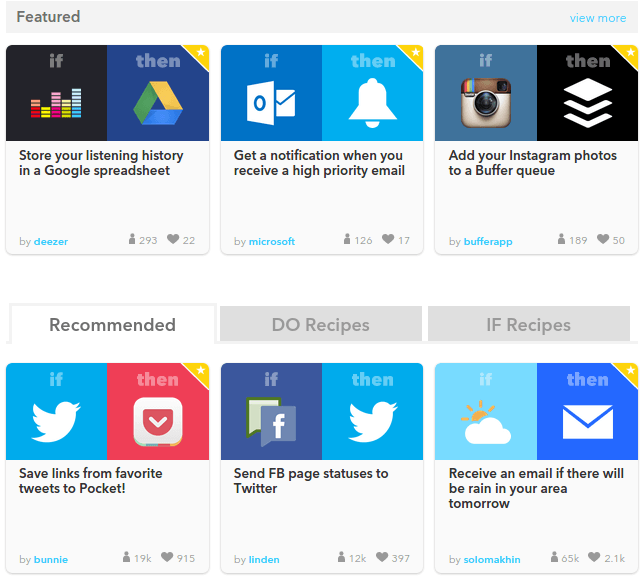Click the Instagram camera icon
The width and height of the screenshot is (643, 579).
486,103
